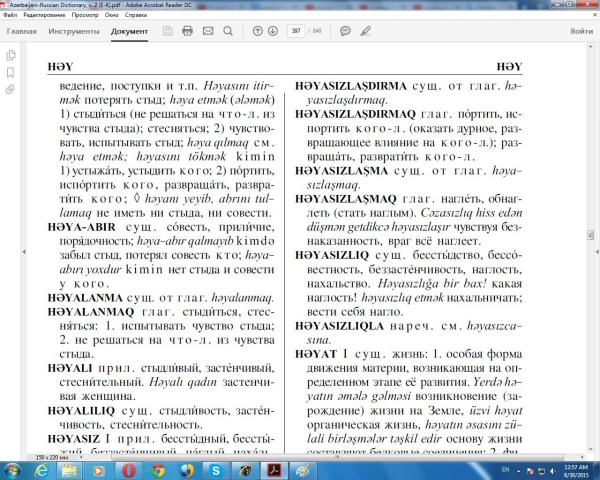Open the Find text magnifier icon

click(x=229, y=31)
